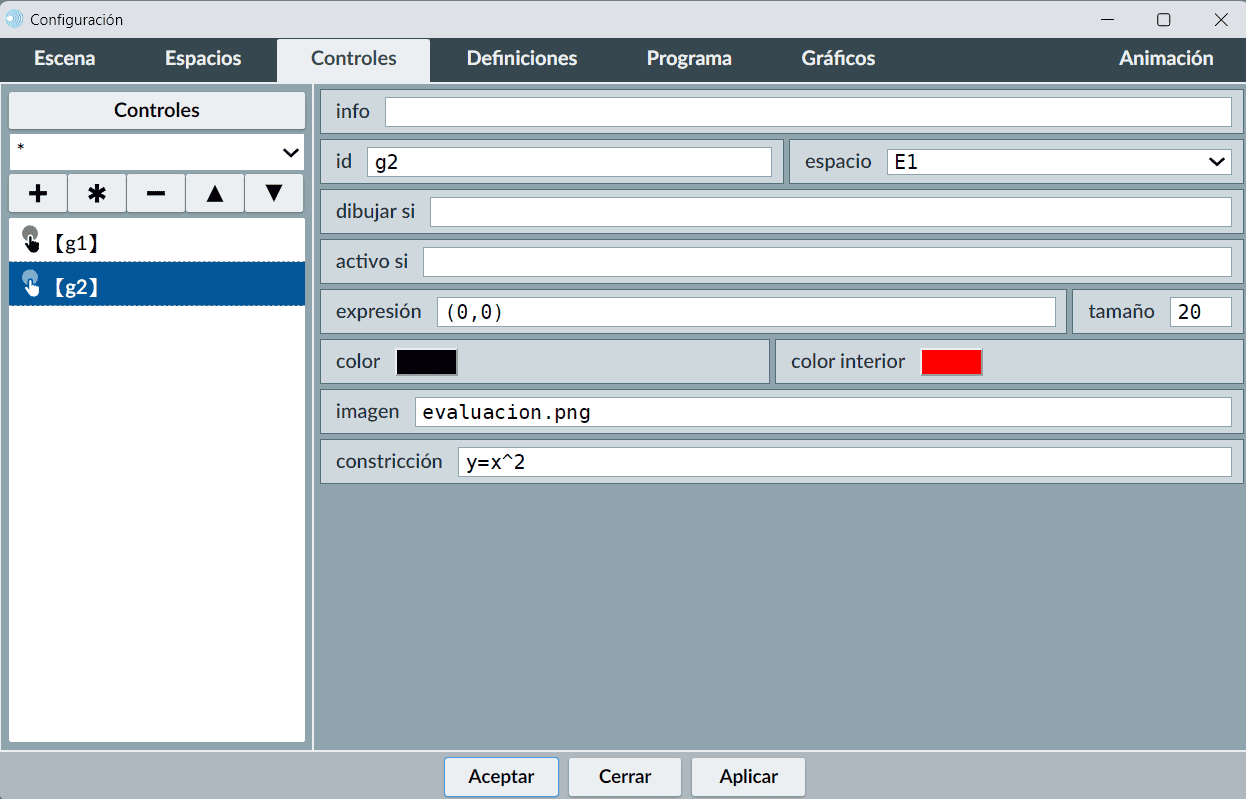Open the red color interior swatch
This screenshot has width=1246, height=799.
coord(951,362)
